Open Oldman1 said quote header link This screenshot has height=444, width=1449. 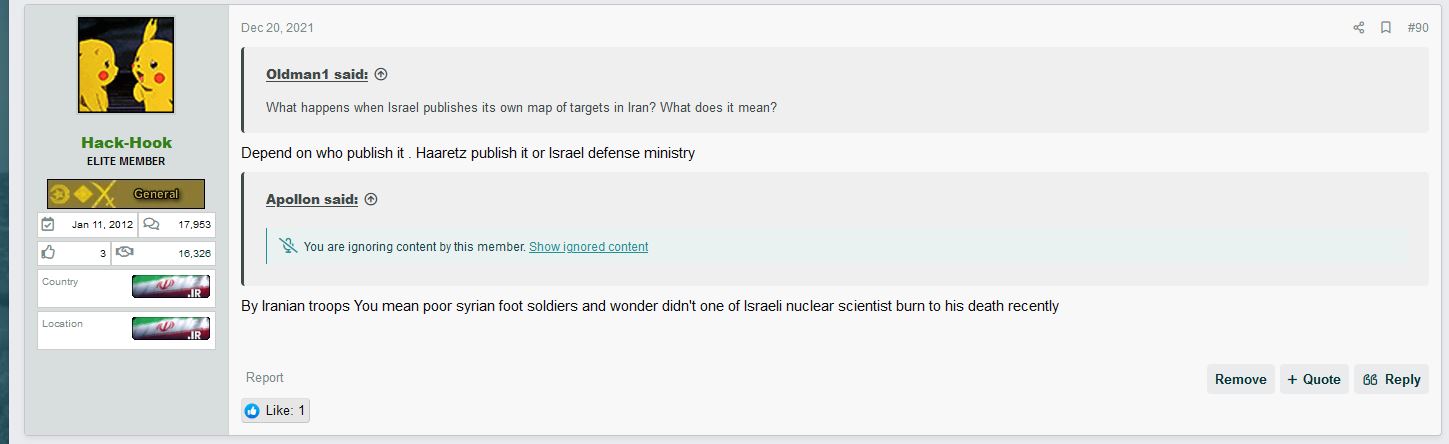(317, 75)
